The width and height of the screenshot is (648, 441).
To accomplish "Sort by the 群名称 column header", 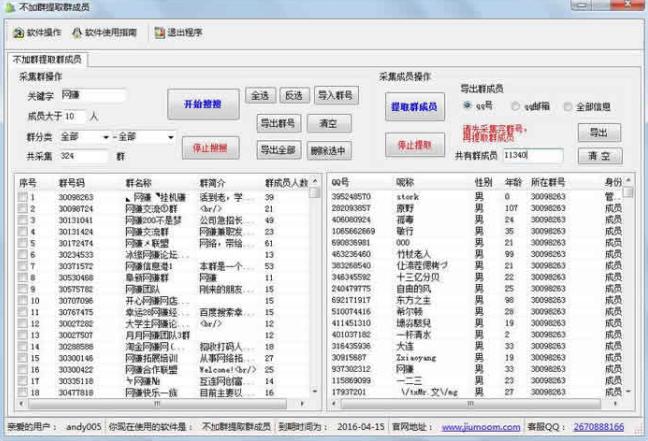I will tap(138, 183).
